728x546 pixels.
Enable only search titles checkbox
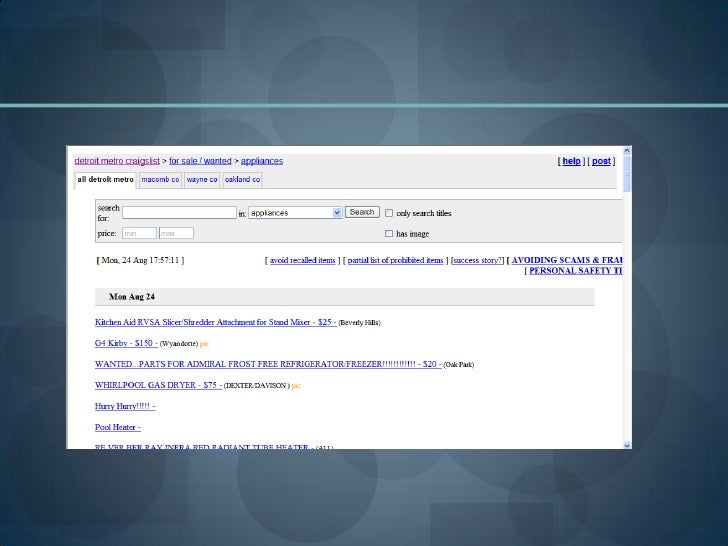click(389, 213)
